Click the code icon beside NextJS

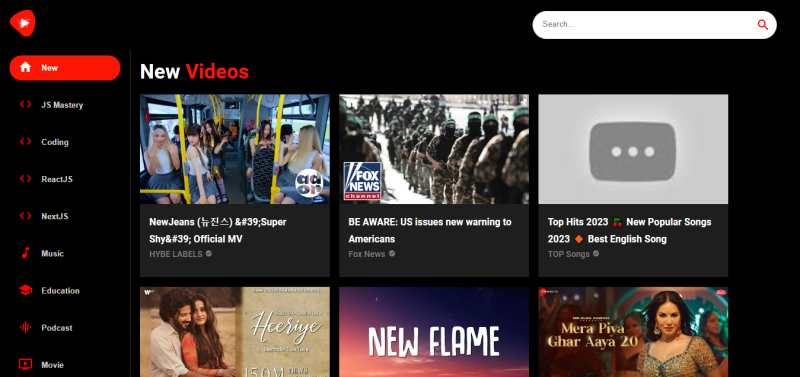click(25, 216)
